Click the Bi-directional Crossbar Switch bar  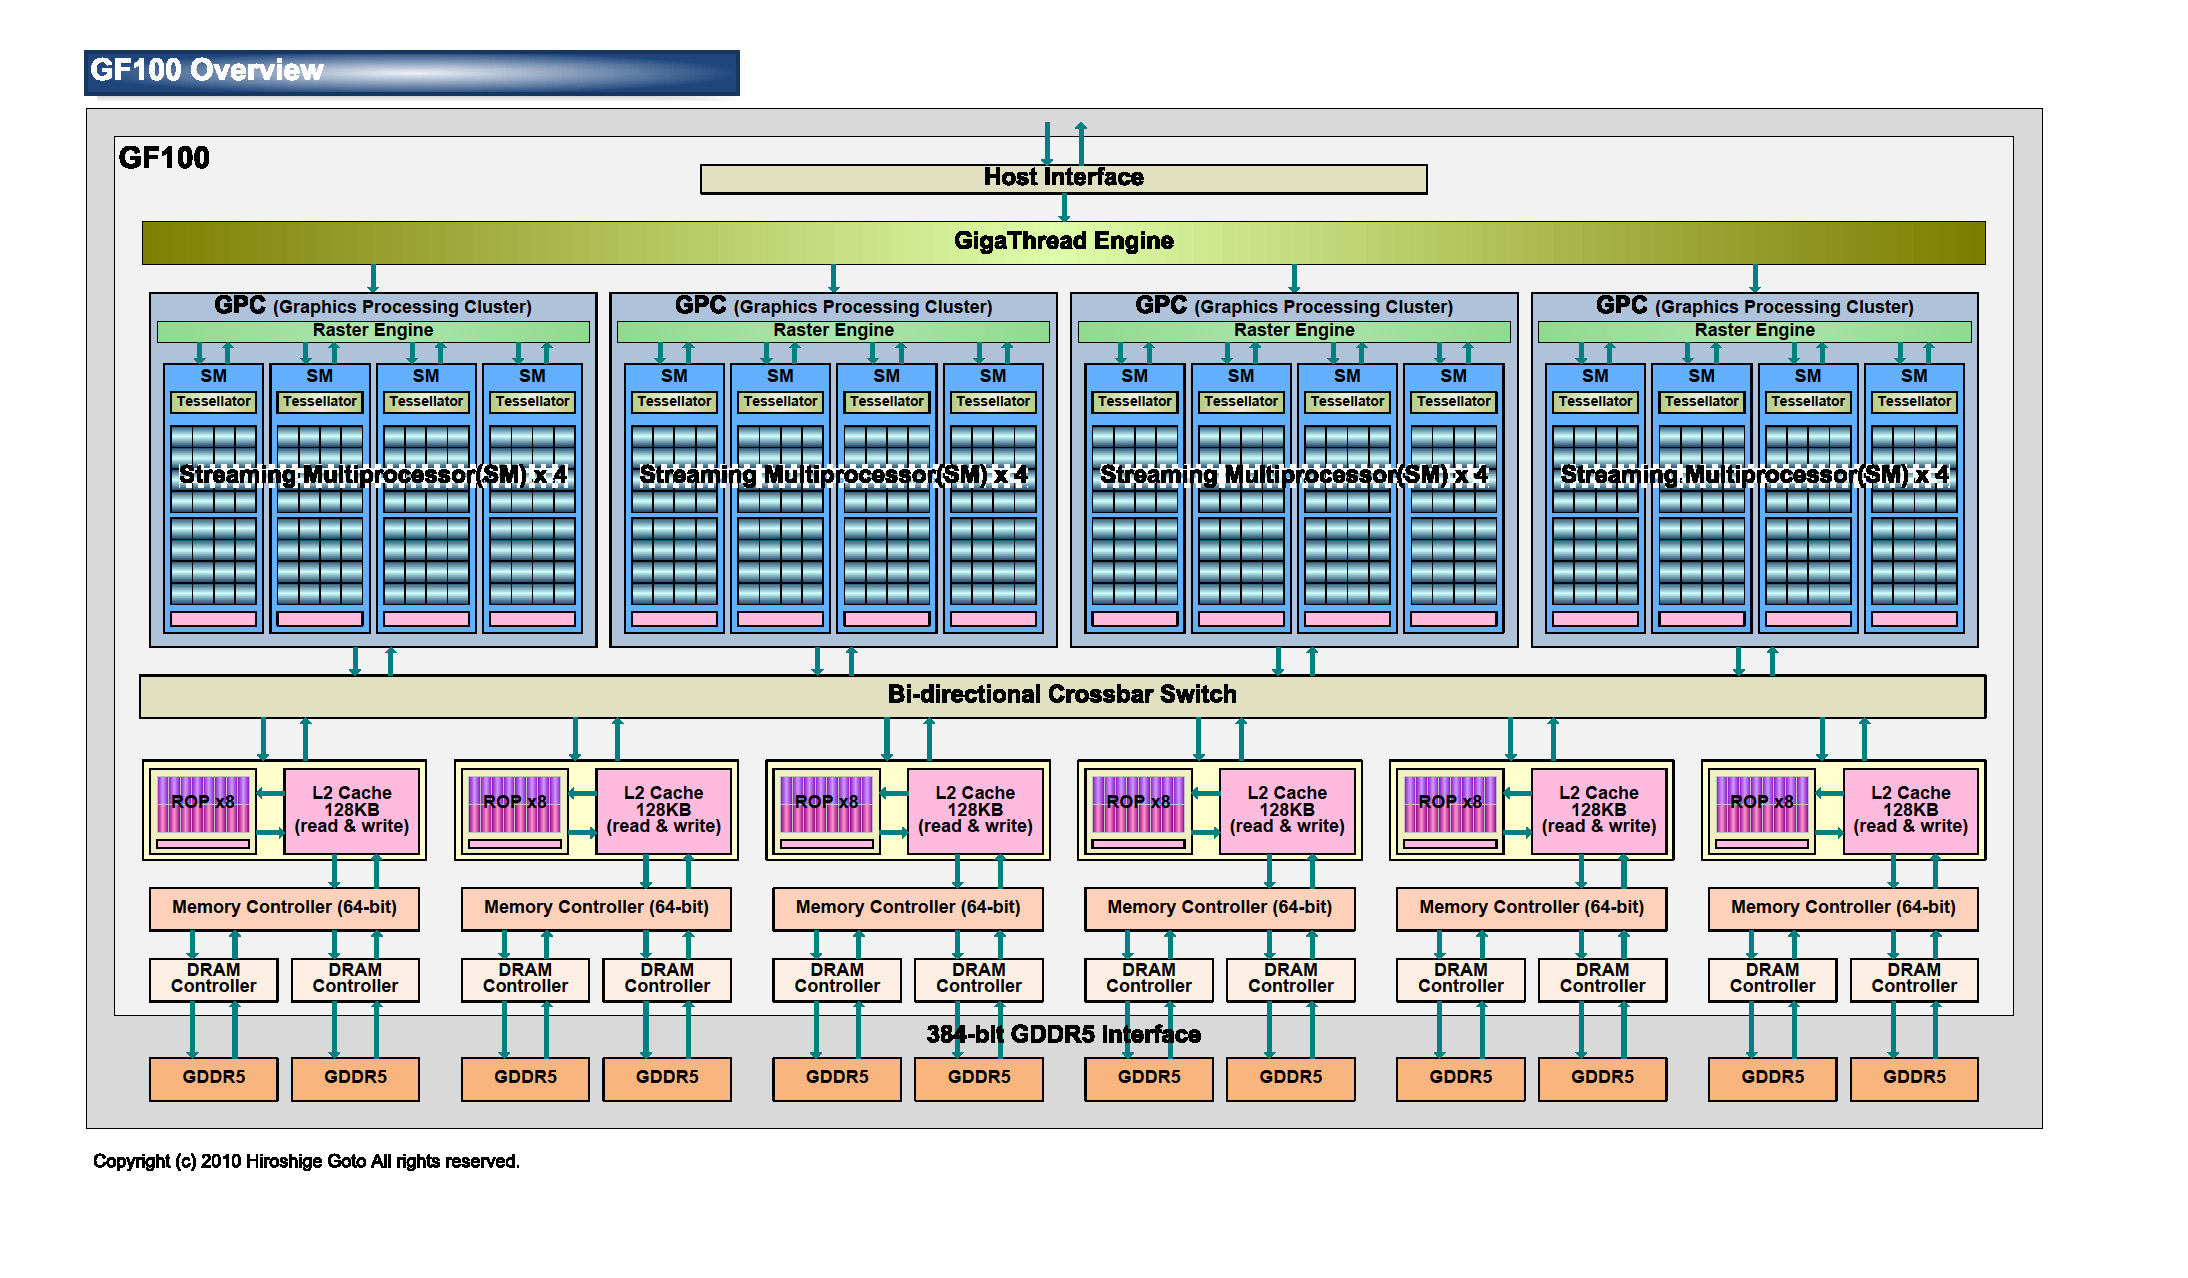[x=1062, y=695]
